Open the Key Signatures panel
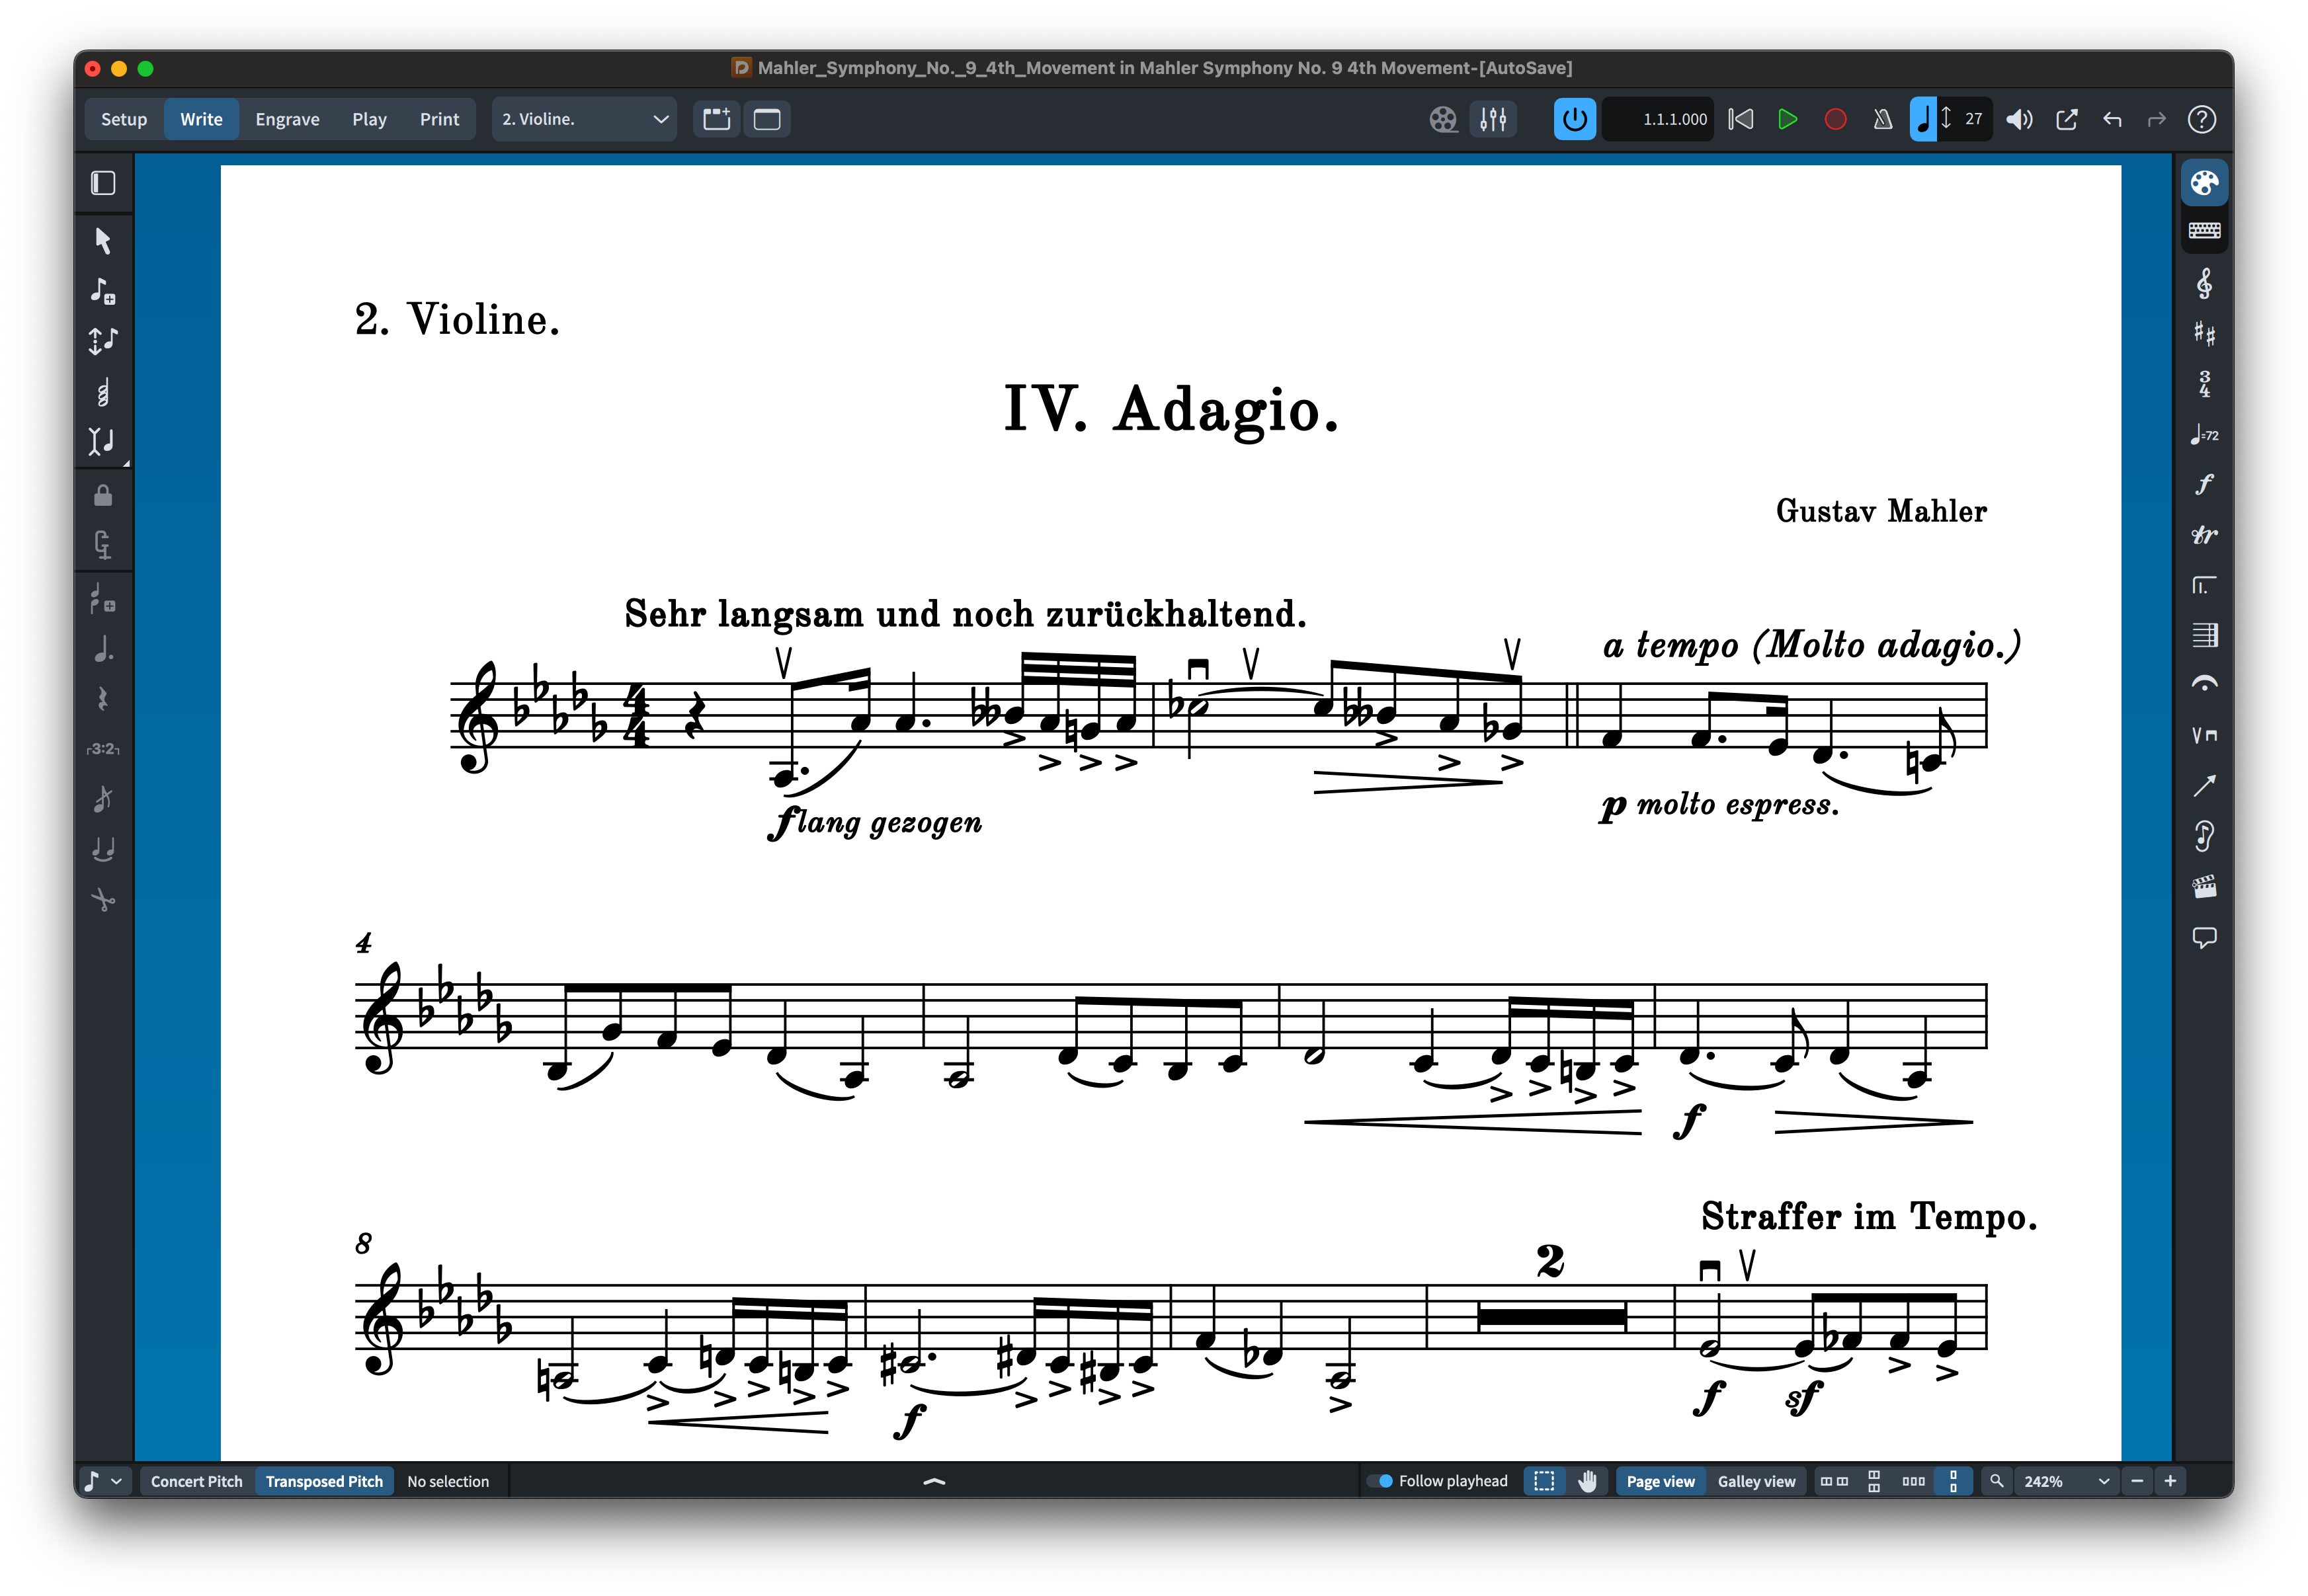Screen dimensions: 2308x1596 (2203, 334)
